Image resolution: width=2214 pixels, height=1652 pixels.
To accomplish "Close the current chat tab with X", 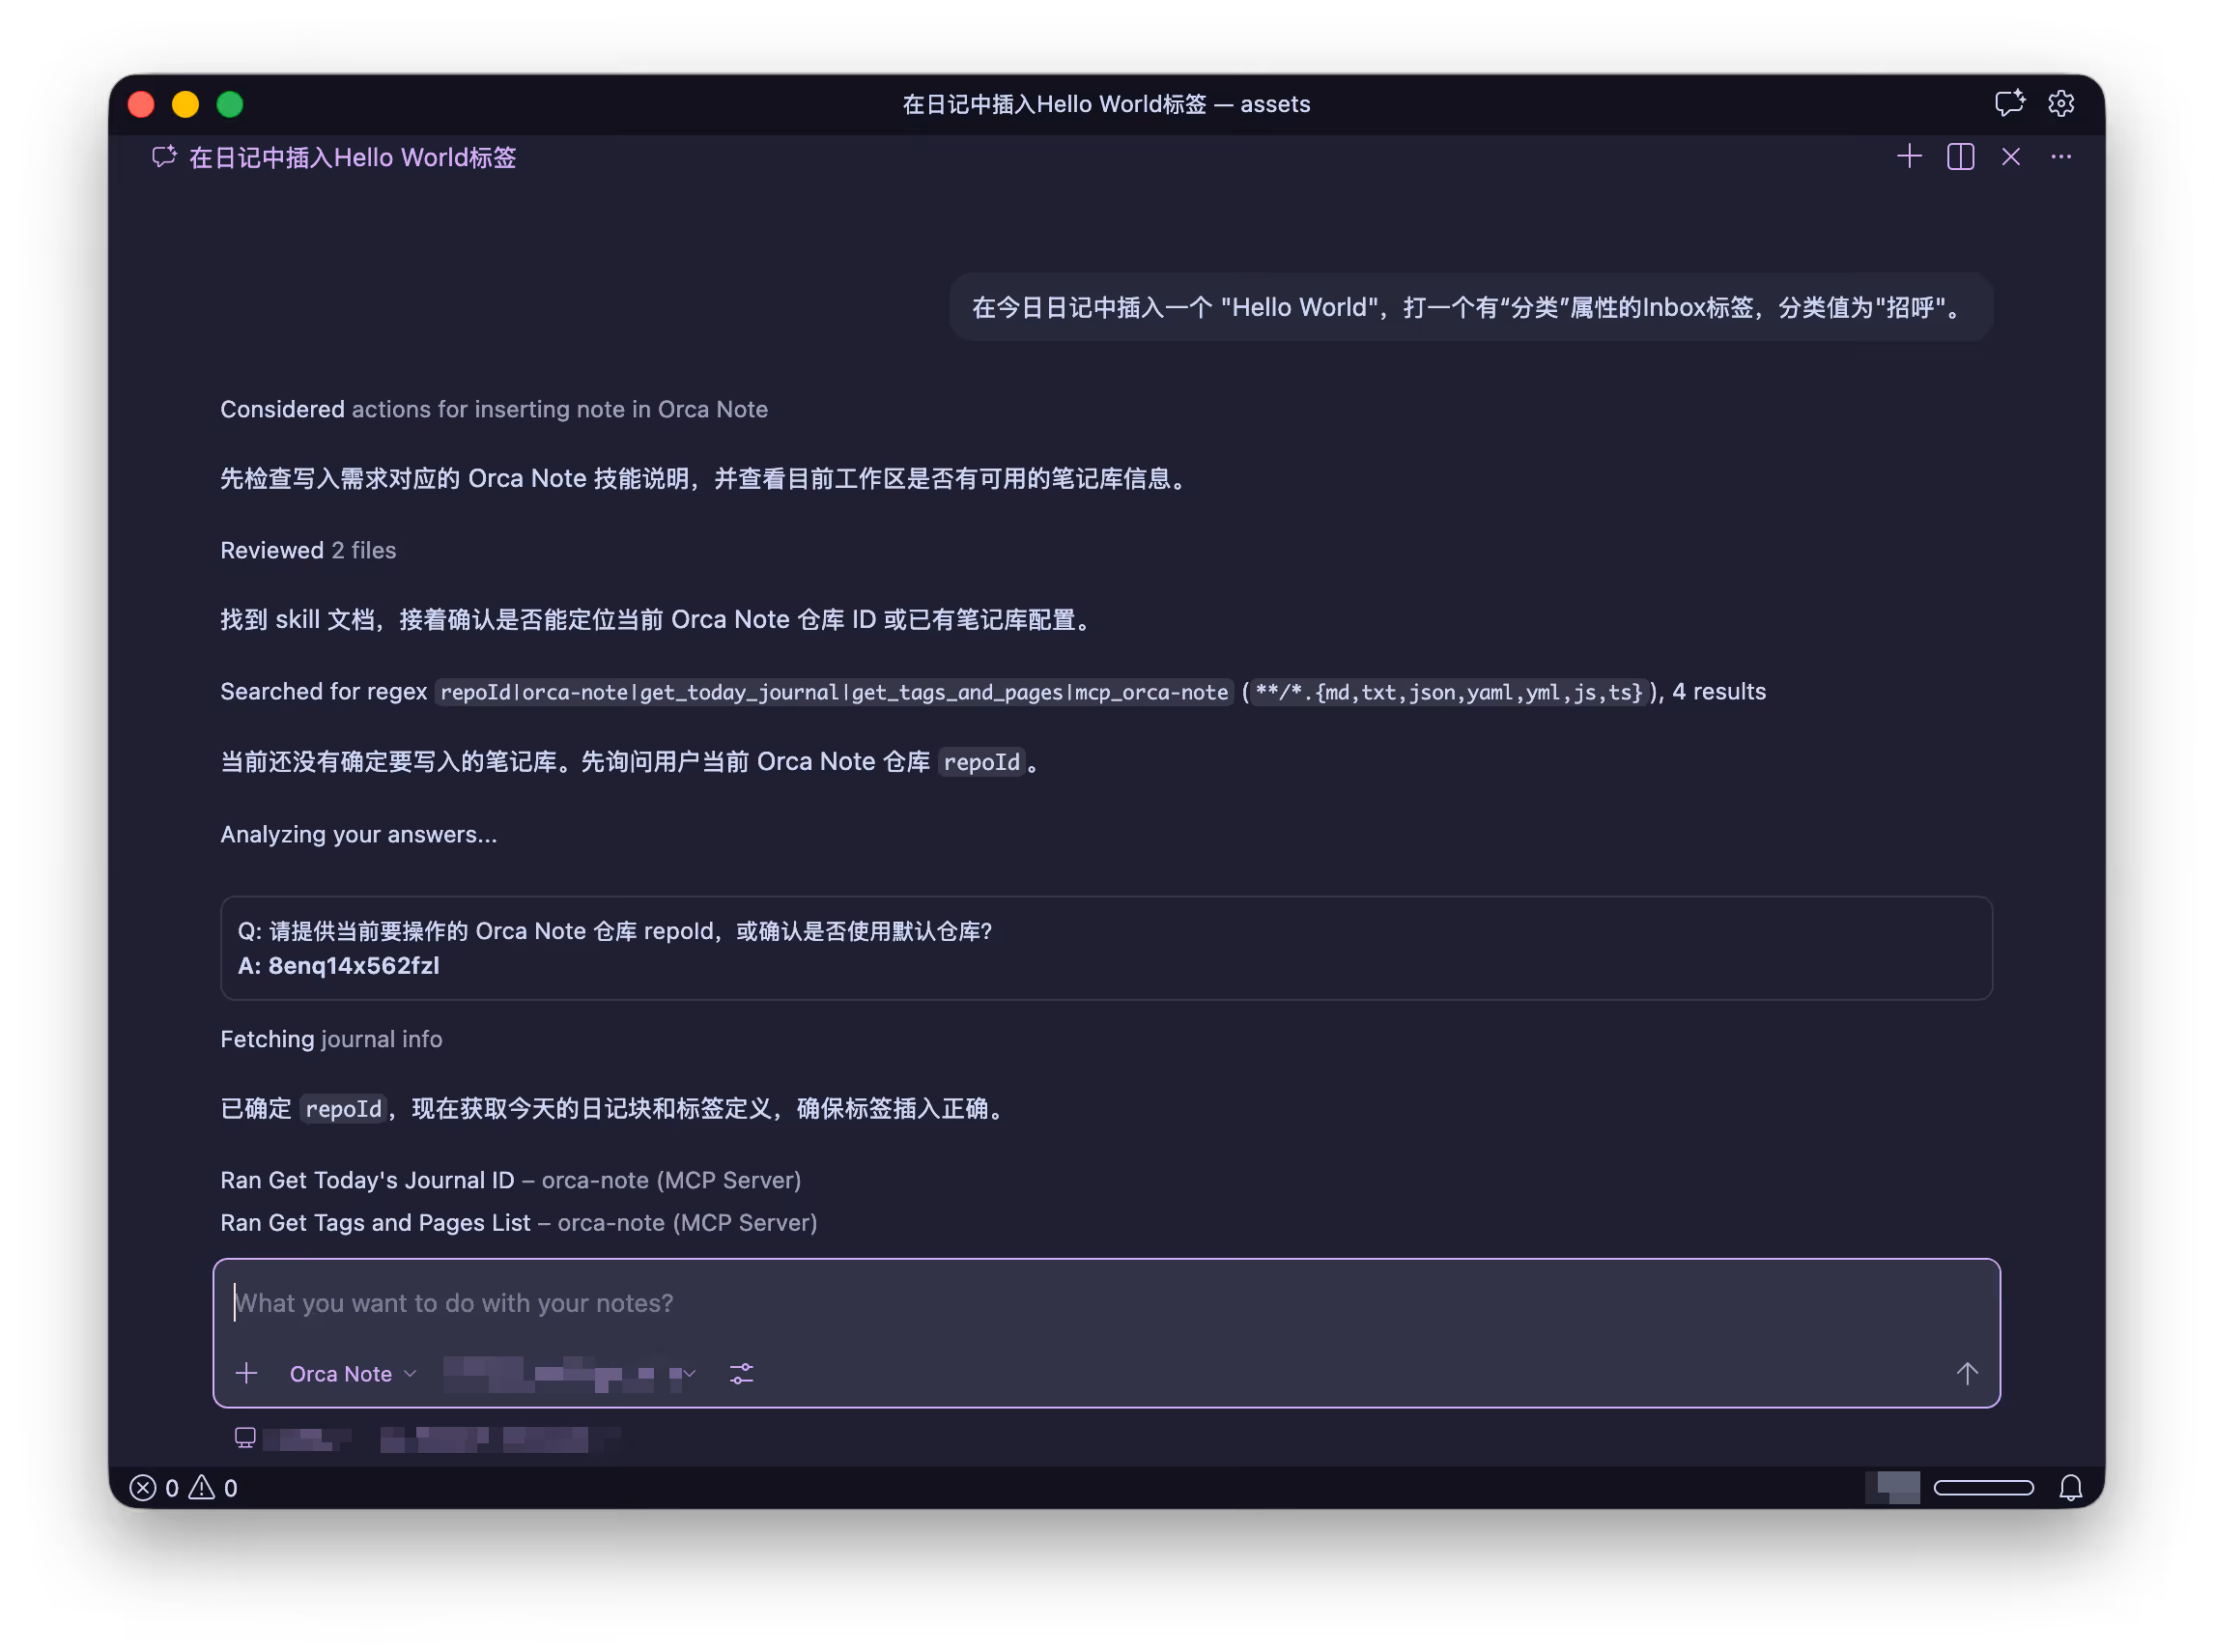I will pyautogui.click(x=2011, y=157).
